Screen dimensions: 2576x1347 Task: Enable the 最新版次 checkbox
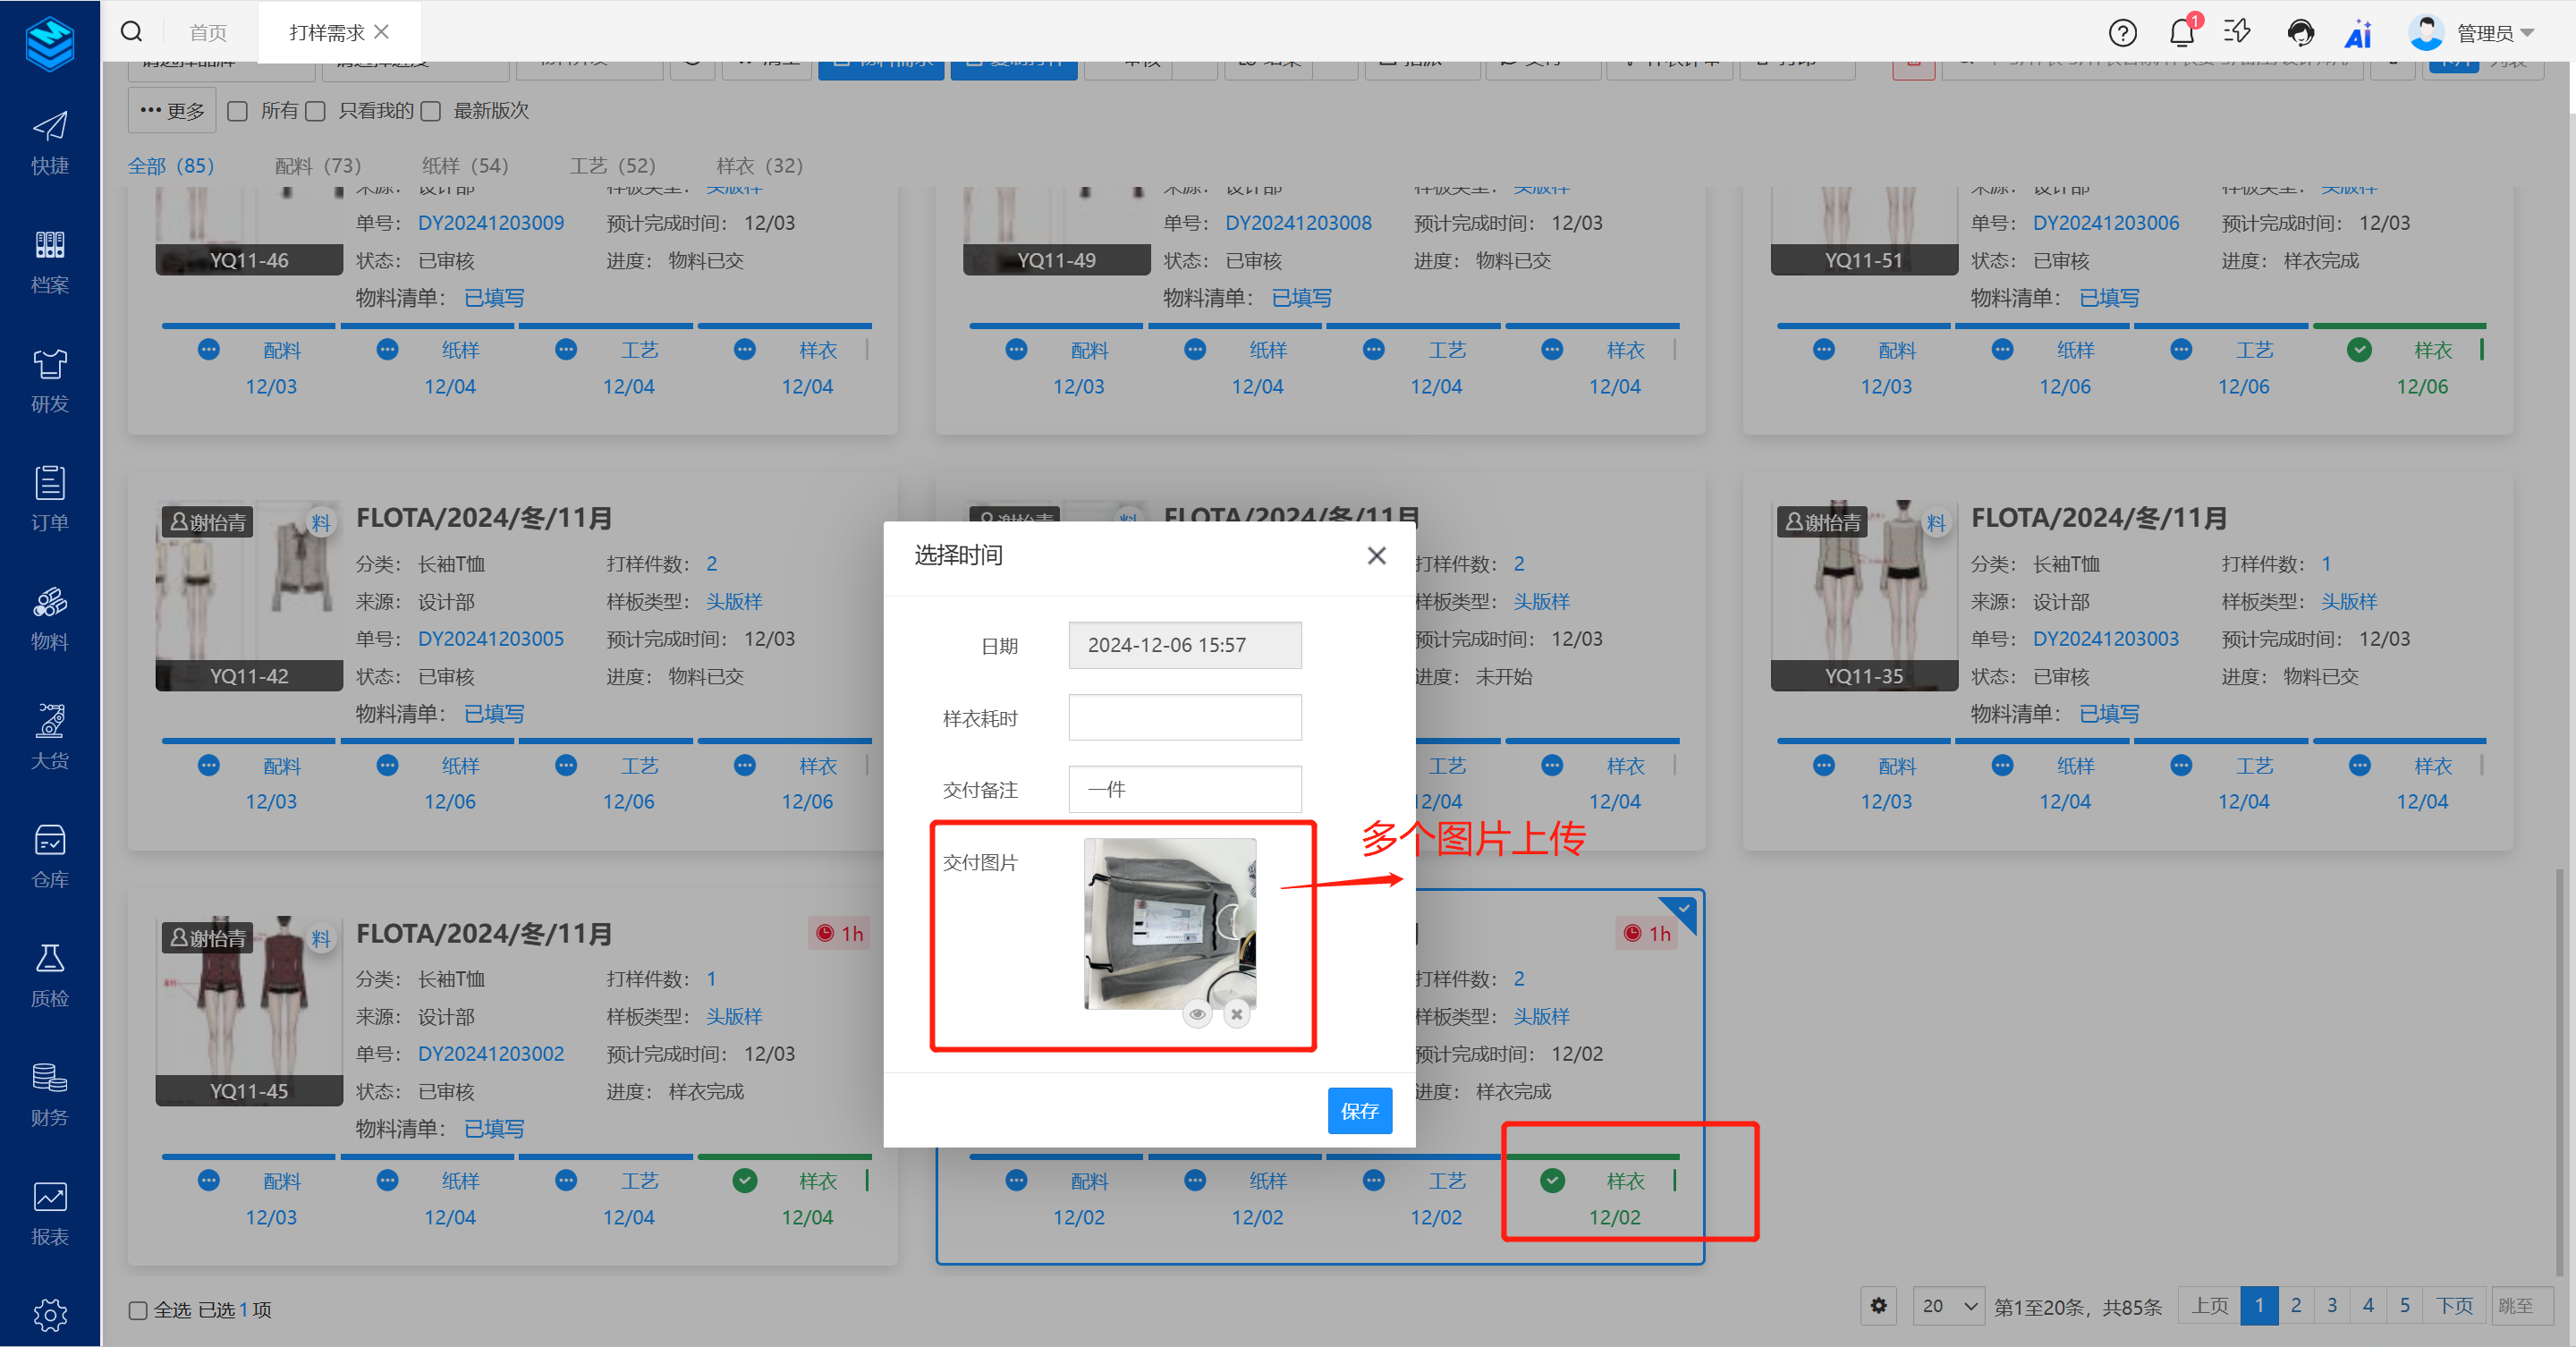coord(431,111)
